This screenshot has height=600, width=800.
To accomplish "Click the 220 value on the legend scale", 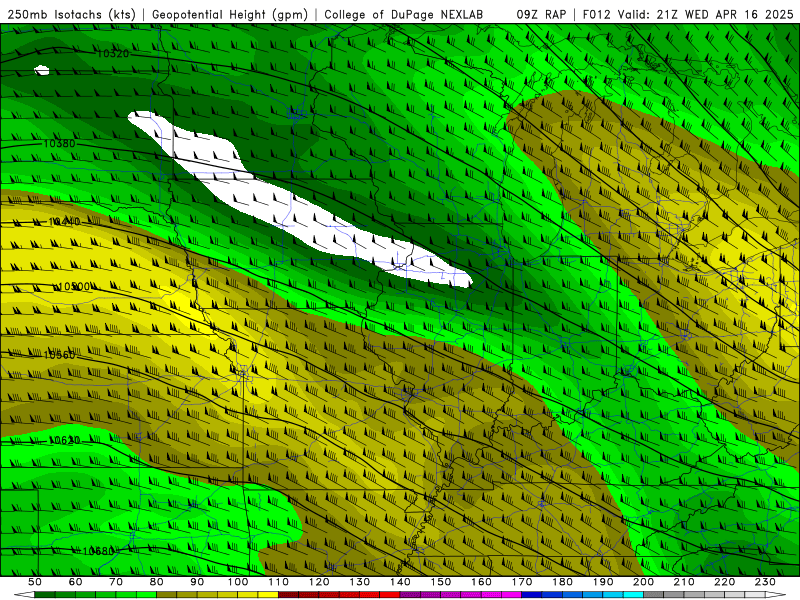I will pyautogui.click(x=724, y=582).
